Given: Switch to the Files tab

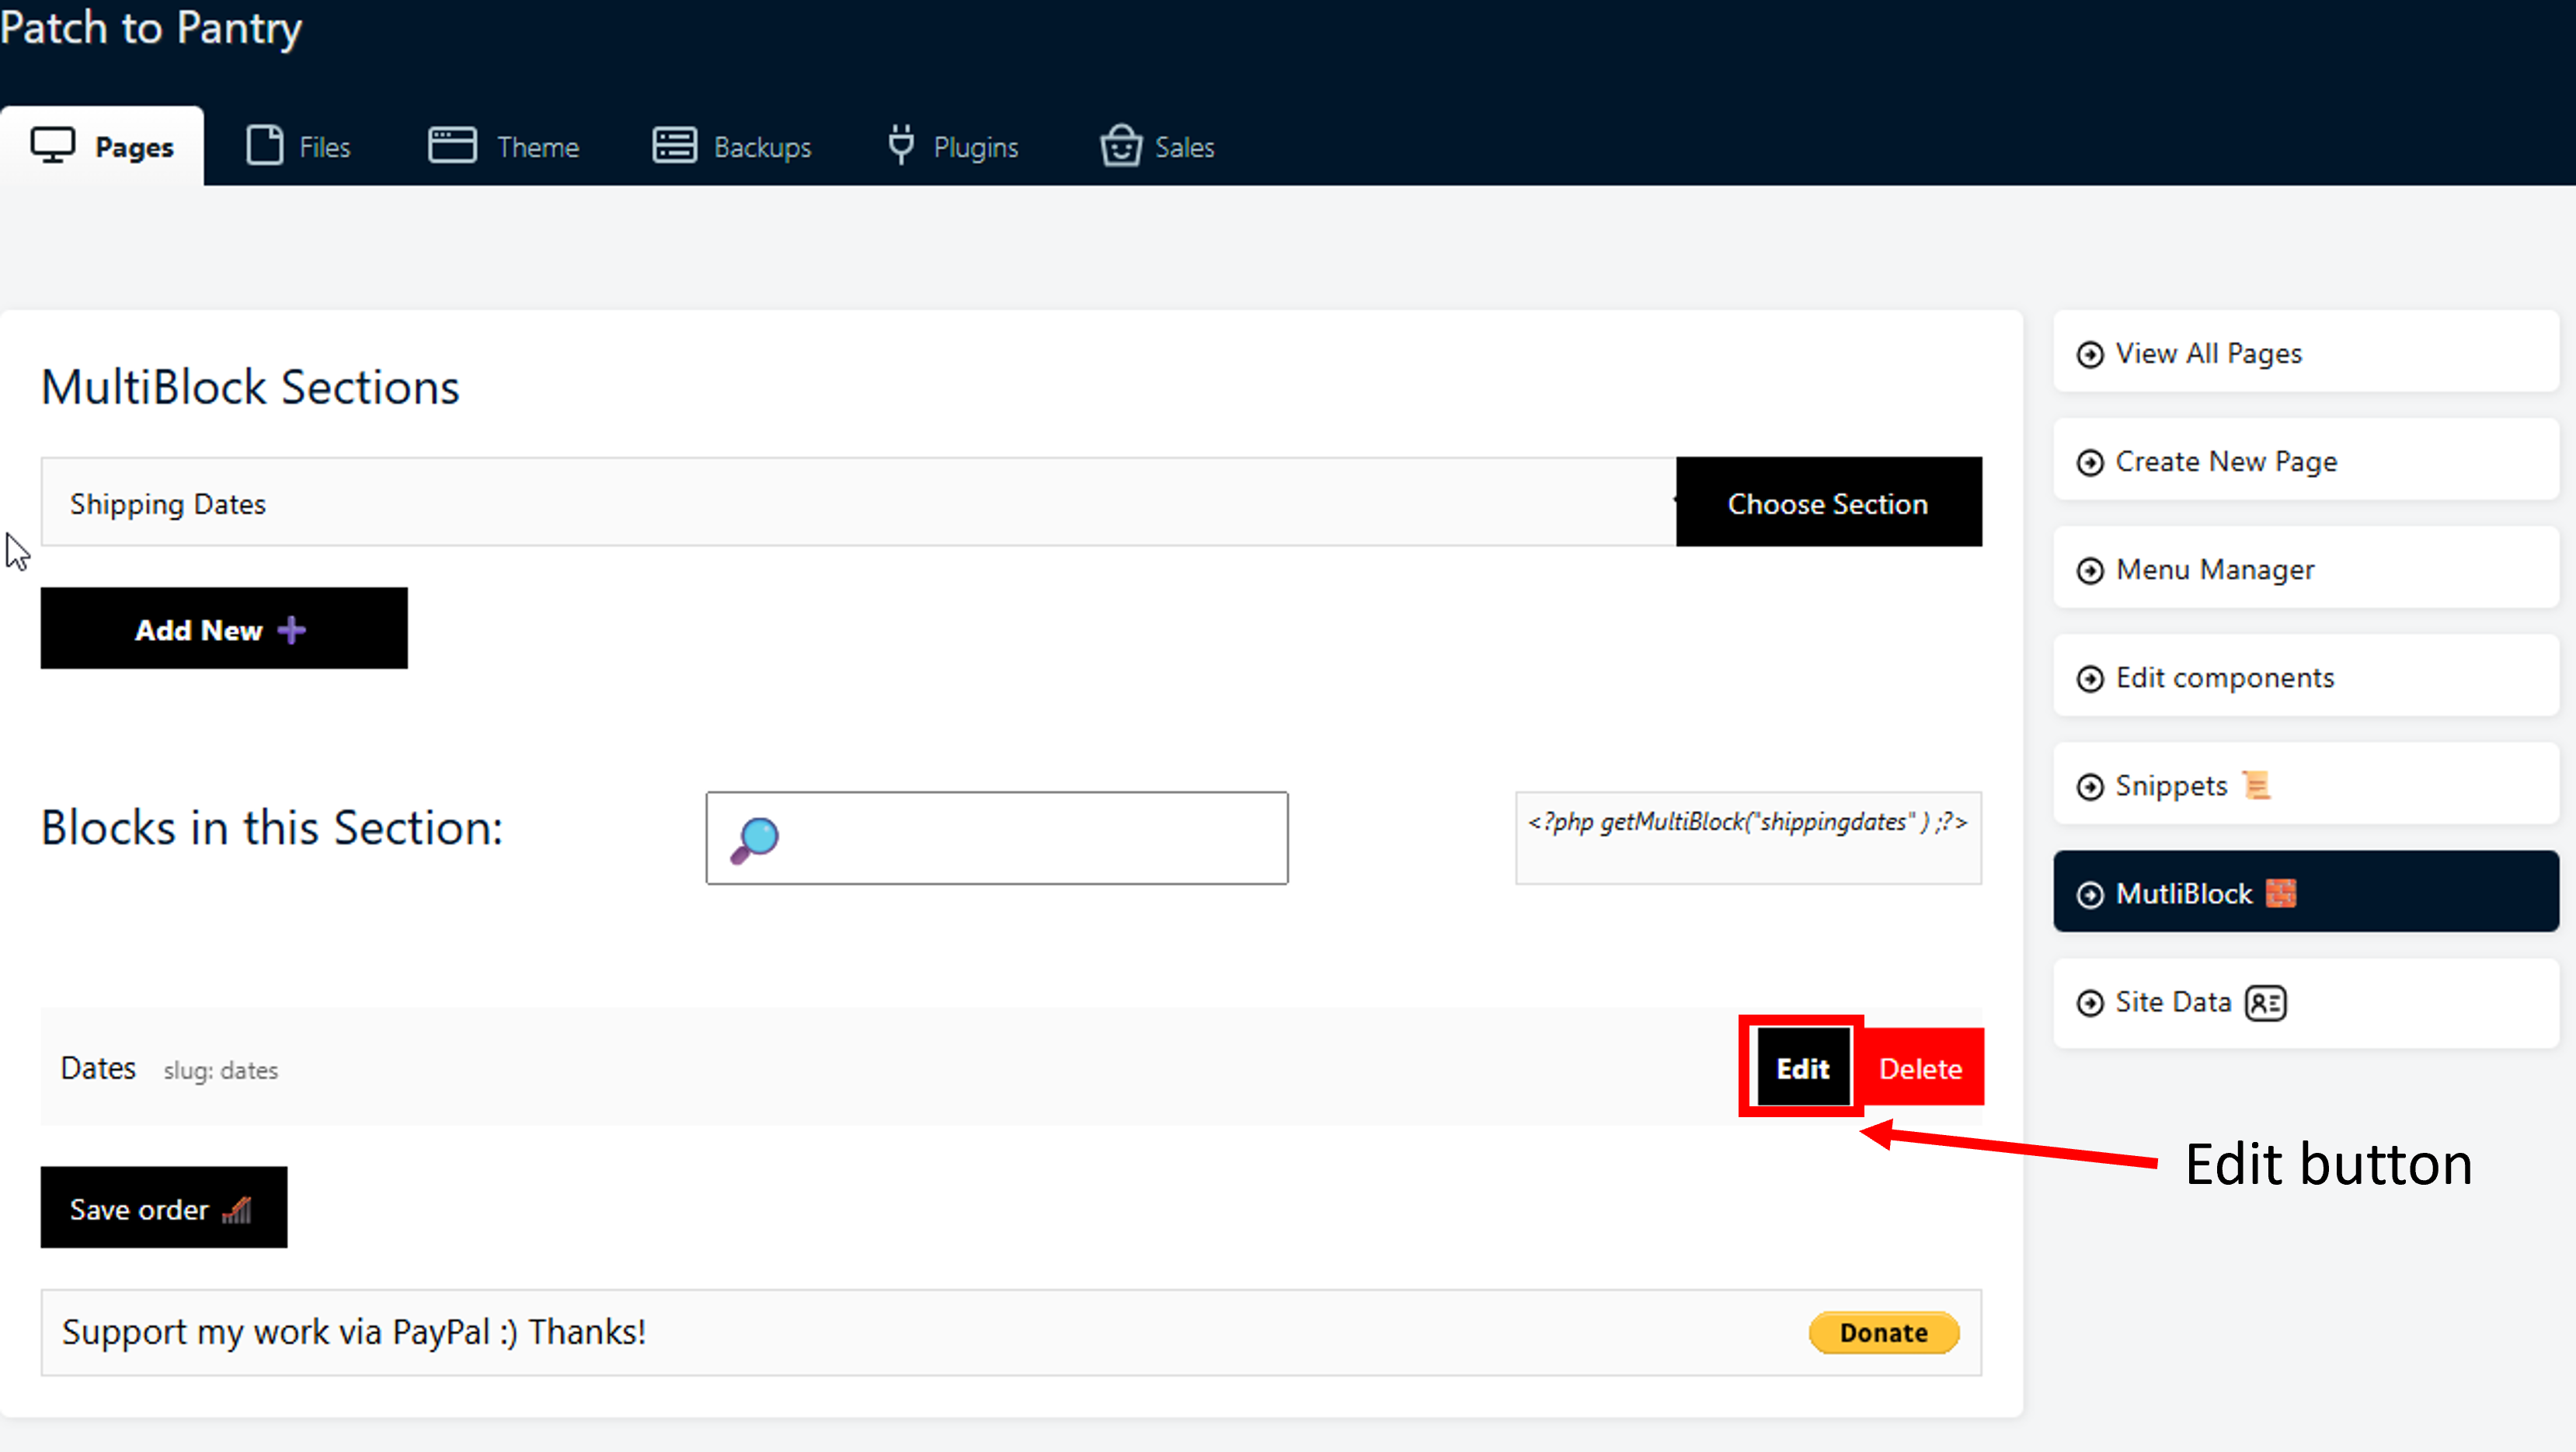Looking at the screenshot, I should (x=298, y=146).
